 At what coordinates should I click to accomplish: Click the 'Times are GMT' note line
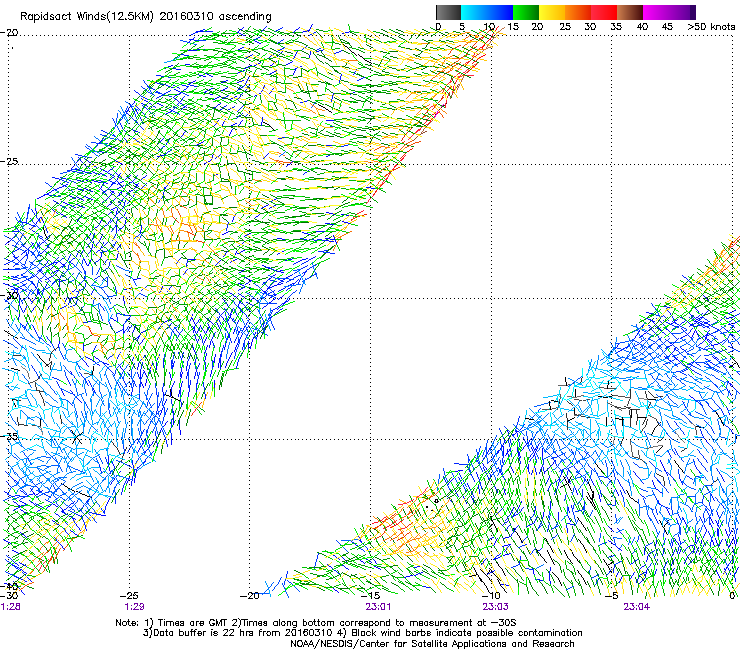[316, 623]
